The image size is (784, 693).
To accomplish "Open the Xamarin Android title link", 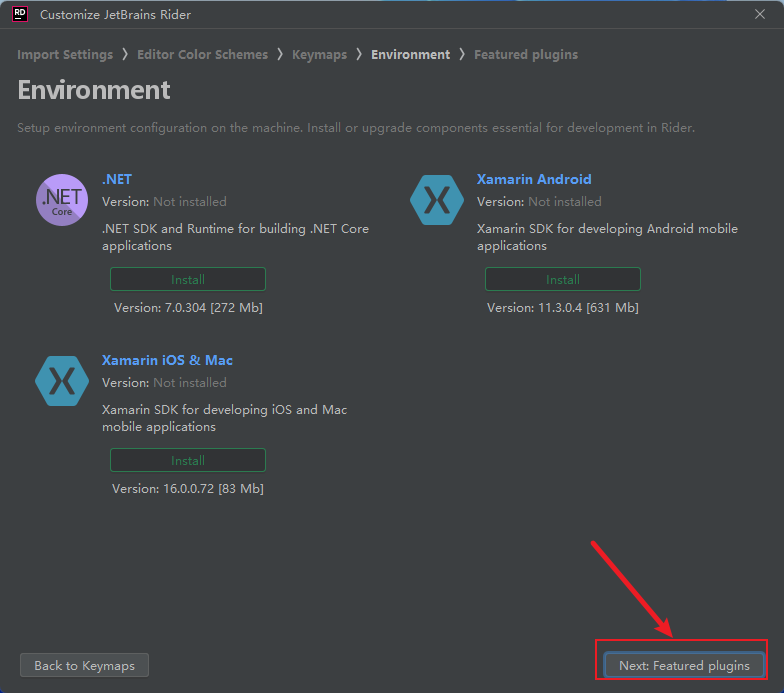I will [534, 179].
